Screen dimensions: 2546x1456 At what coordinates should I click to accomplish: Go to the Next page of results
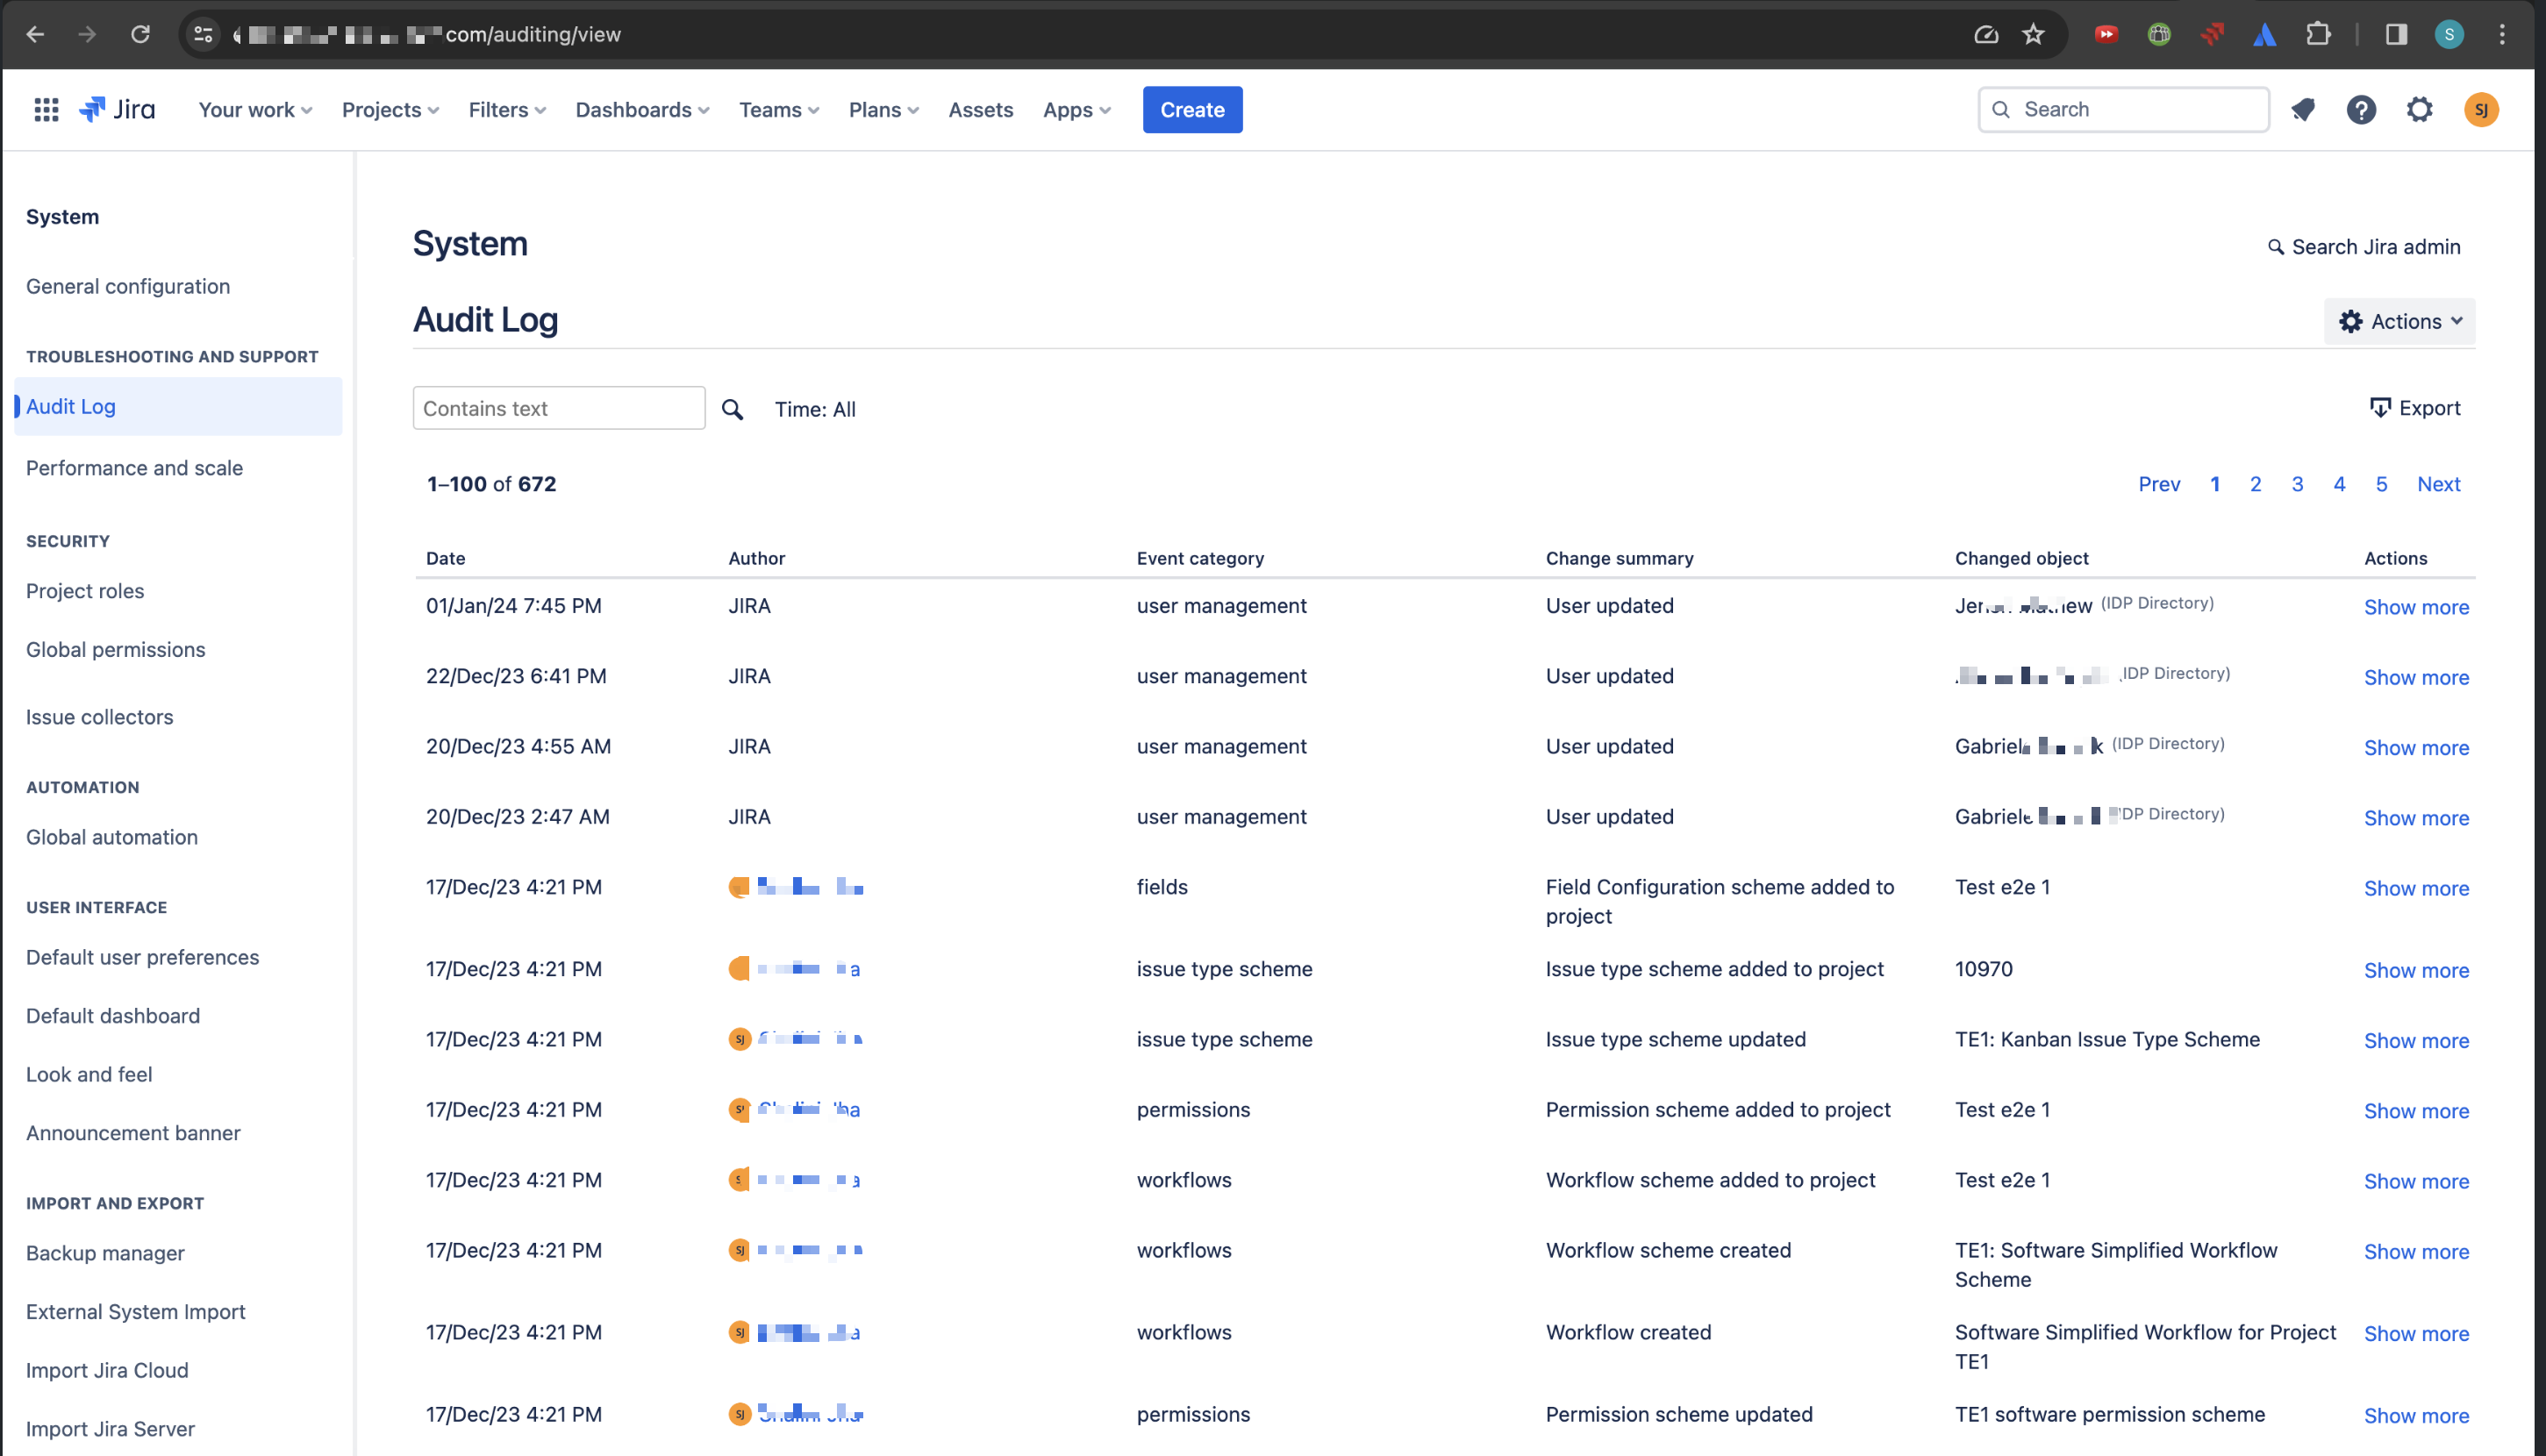point(2438,485)
